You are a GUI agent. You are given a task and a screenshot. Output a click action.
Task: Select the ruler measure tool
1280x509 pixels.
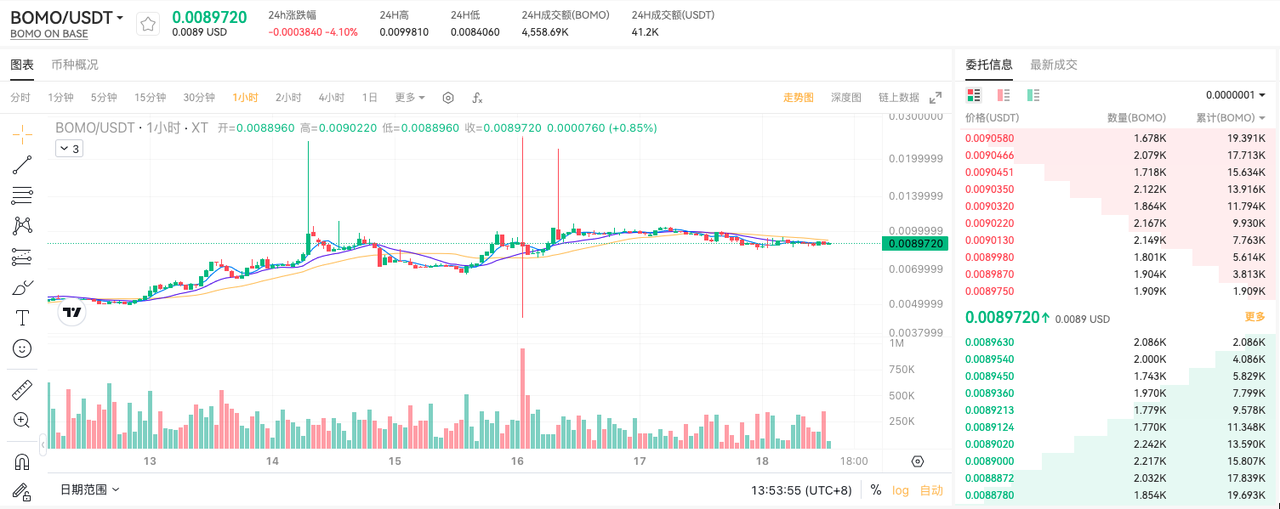(22, 389)
